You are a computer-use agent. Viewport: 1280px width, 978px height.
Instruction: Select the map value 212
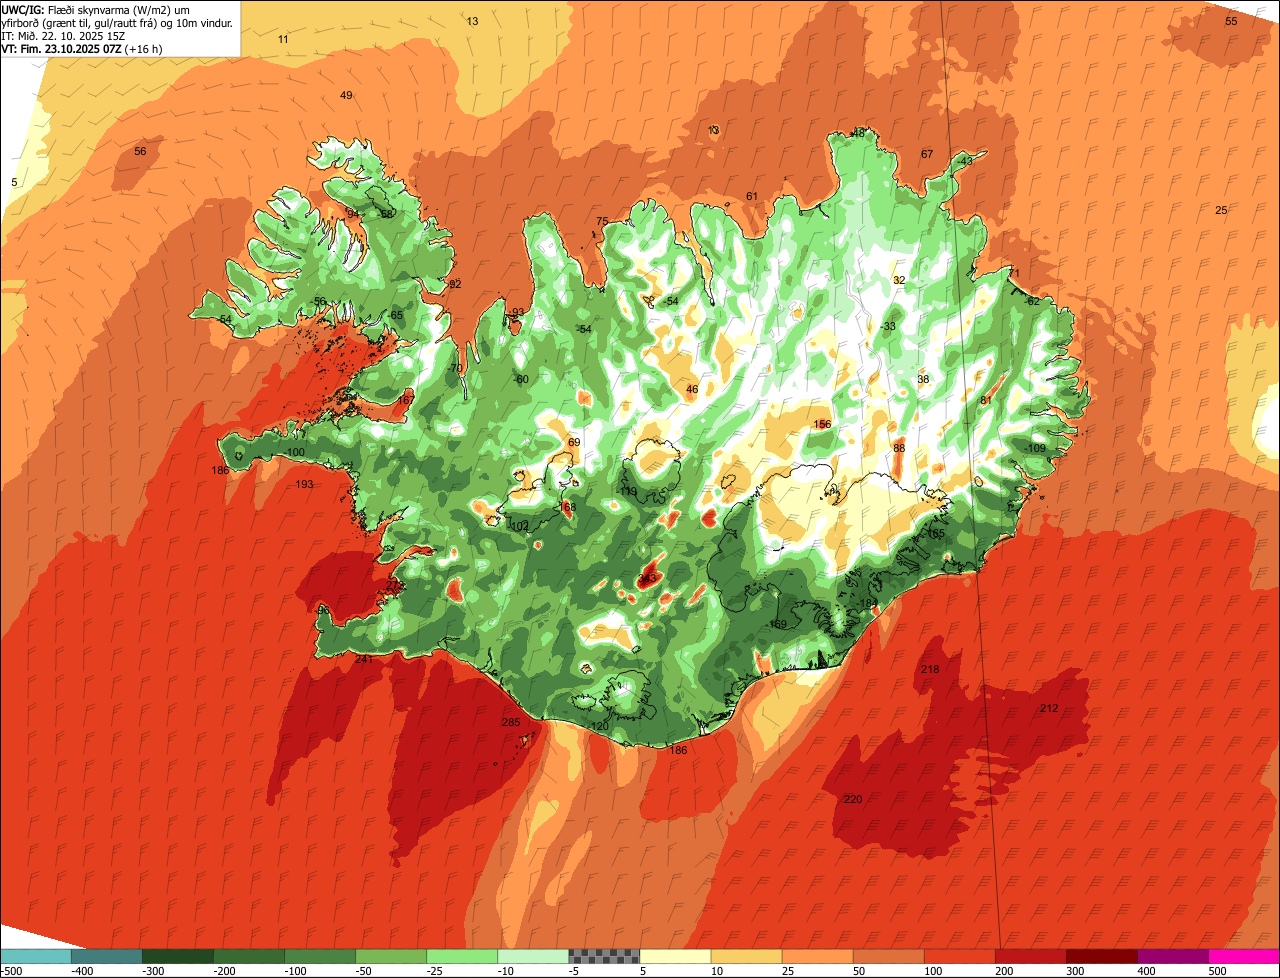point(1048,708)
